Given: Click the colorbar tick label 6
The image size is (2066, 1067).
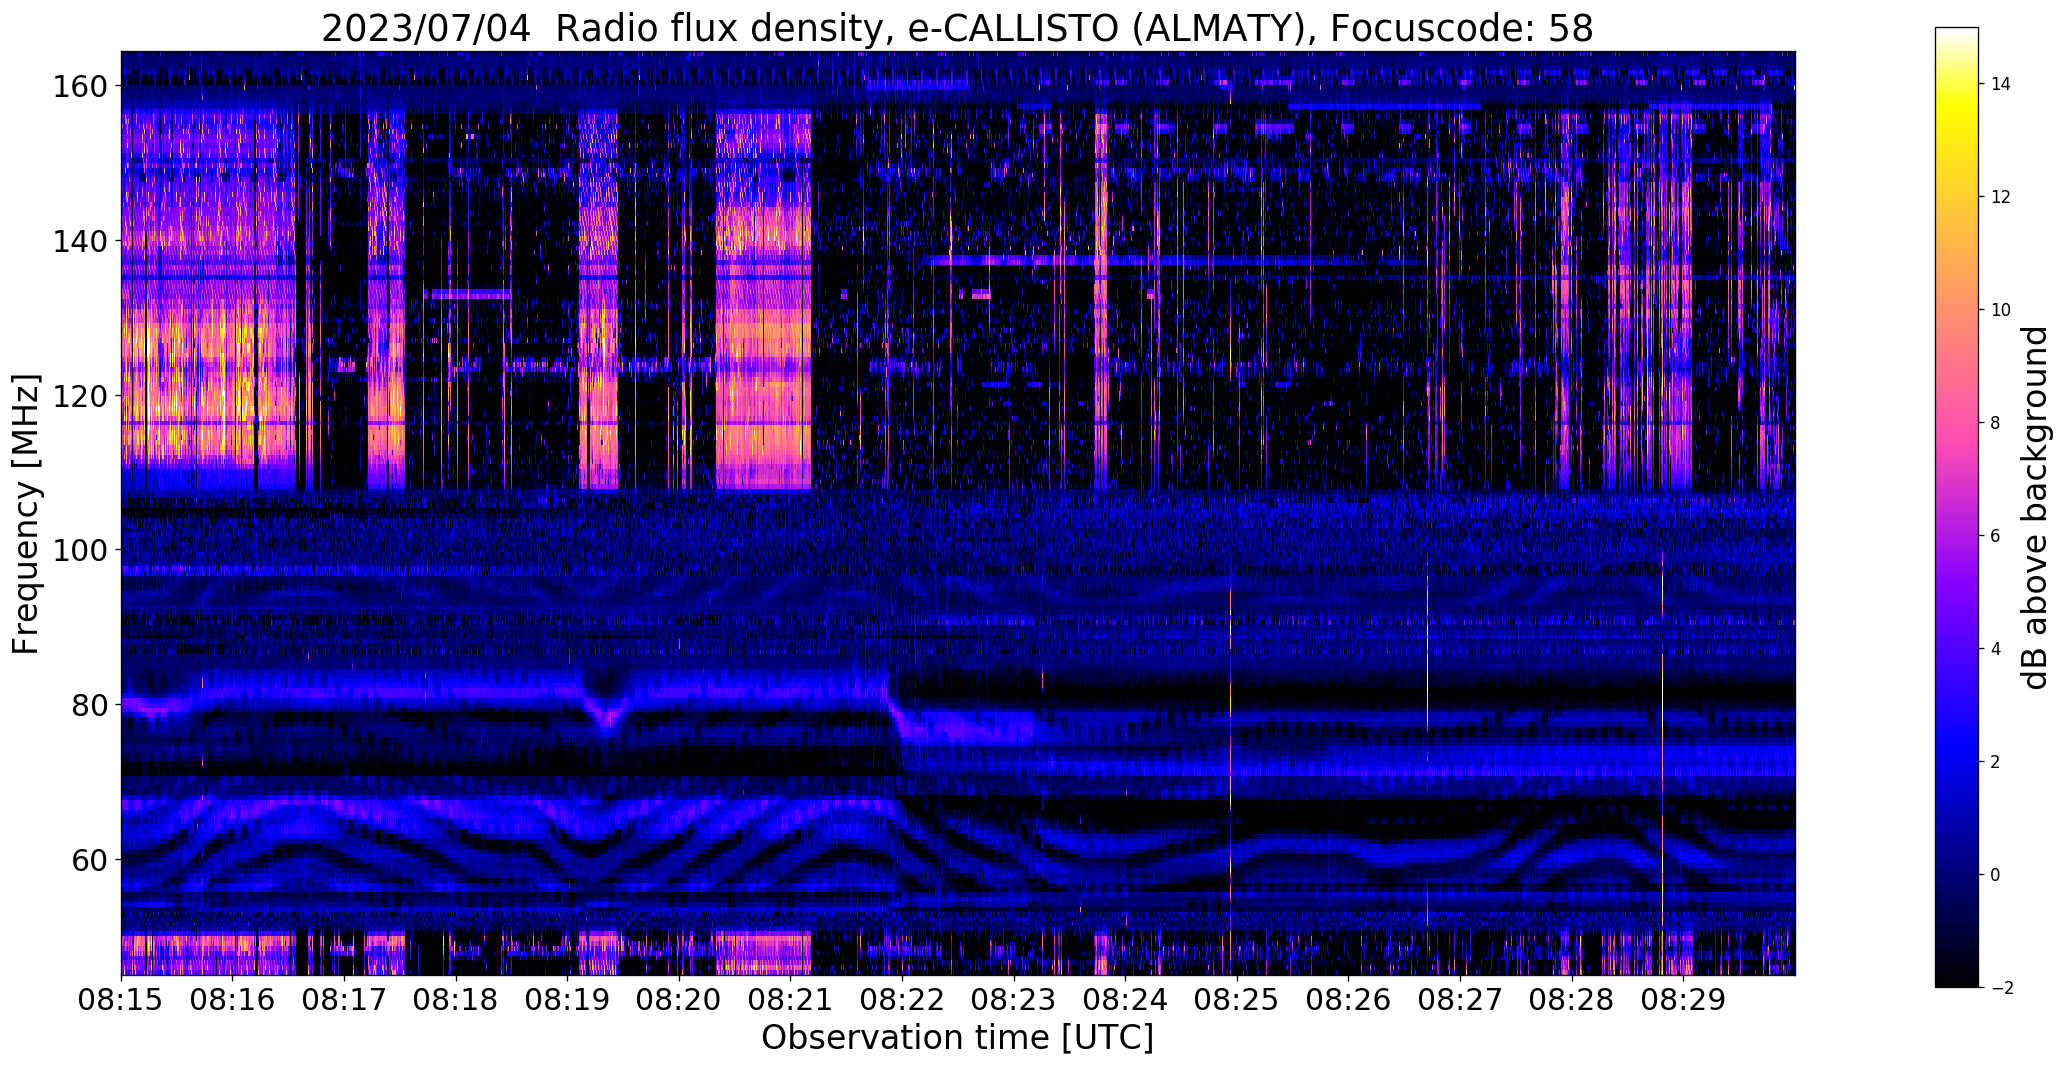Looking at the screenshot, I should click(1996, 536).
